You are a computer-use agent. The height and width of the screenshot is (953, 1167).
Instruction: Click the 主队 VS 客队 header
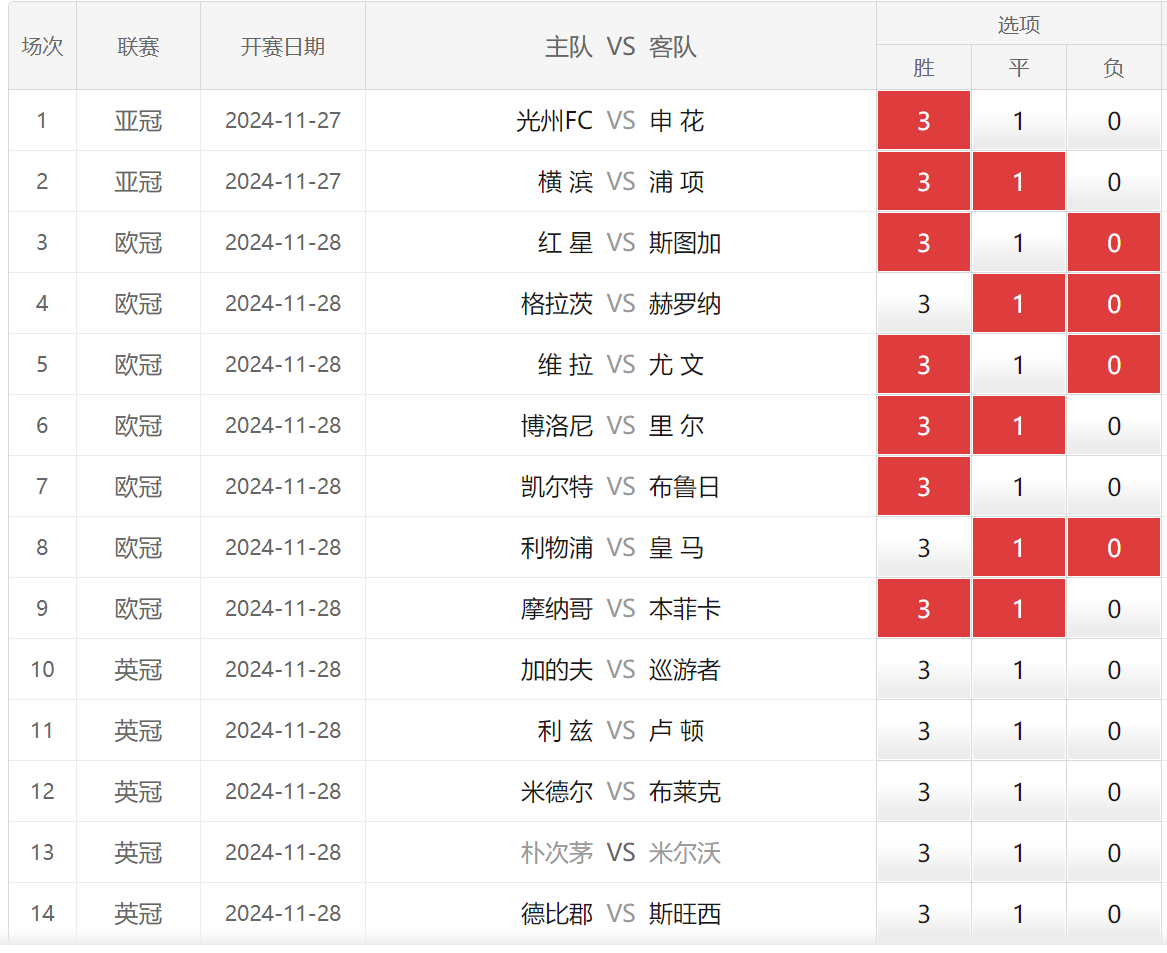coord(621,46)
